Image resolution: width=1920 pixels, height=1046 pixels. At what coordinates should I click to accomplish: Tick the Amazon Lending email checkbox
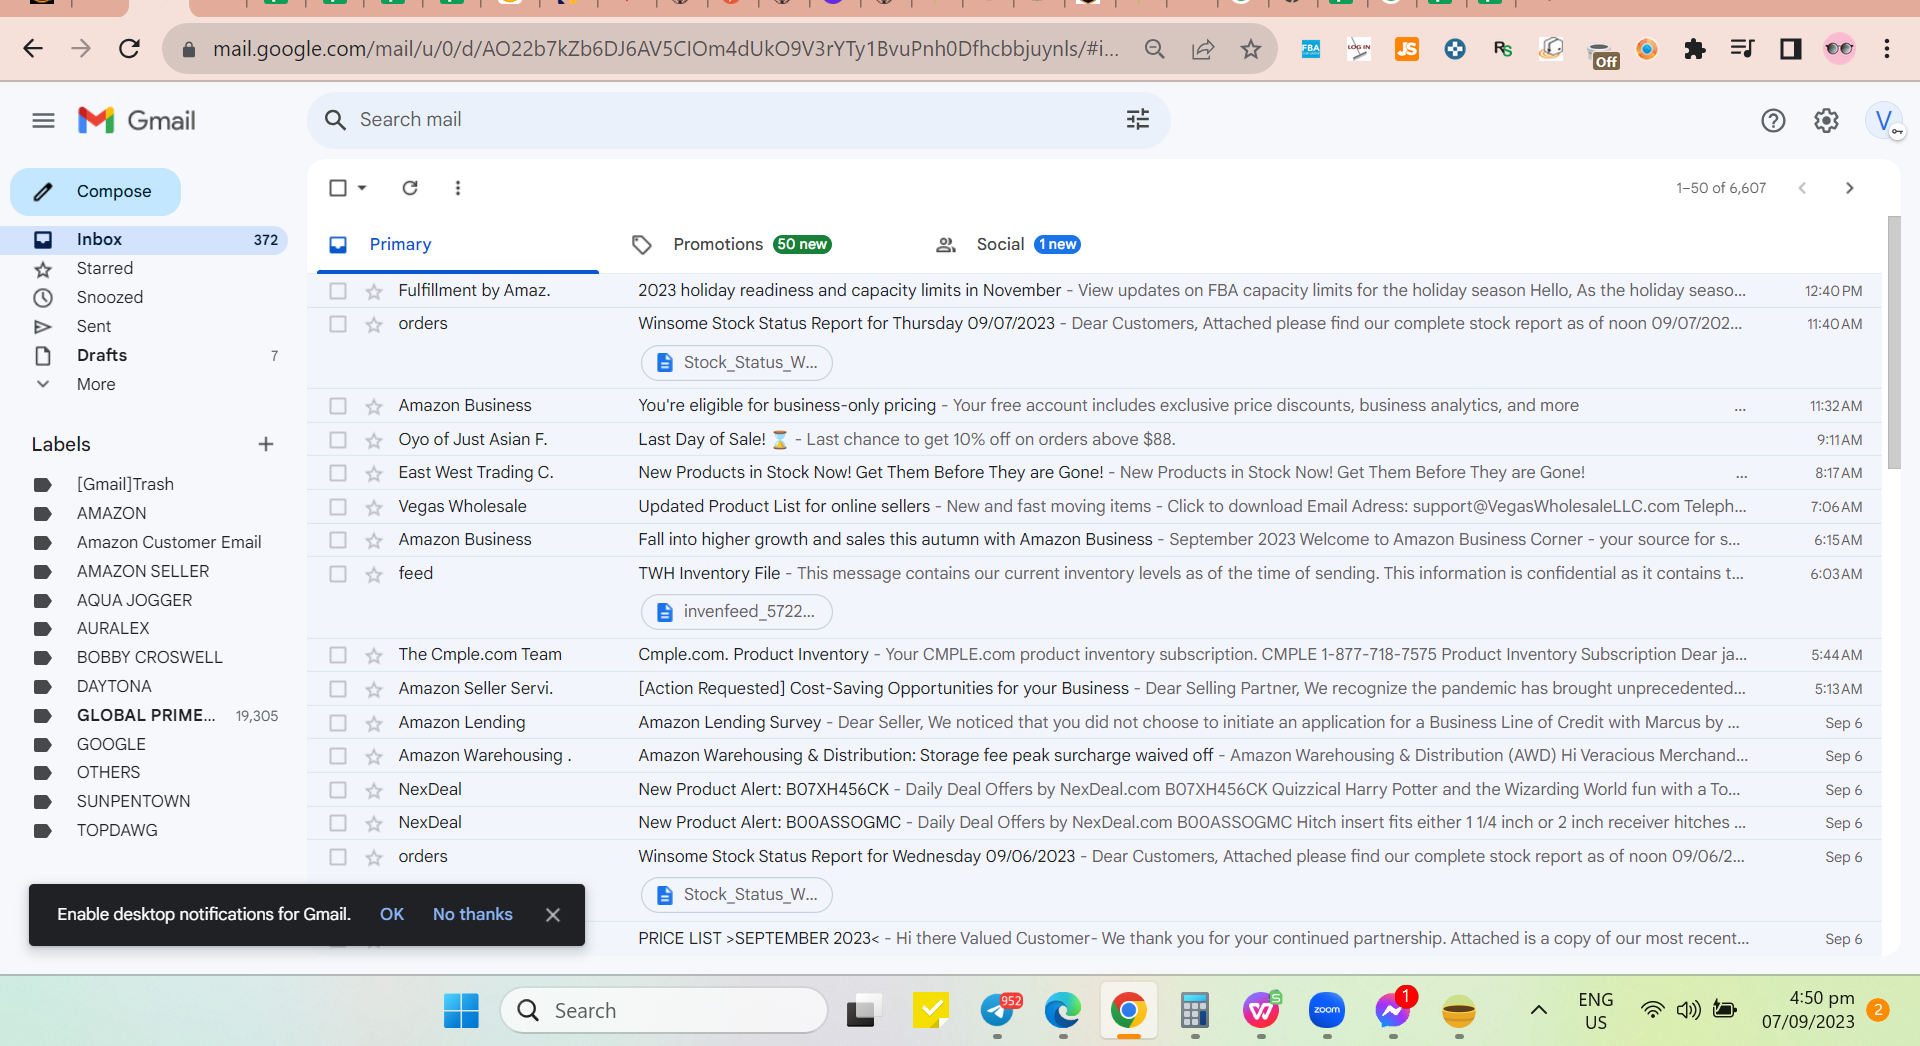click(338, 723)
